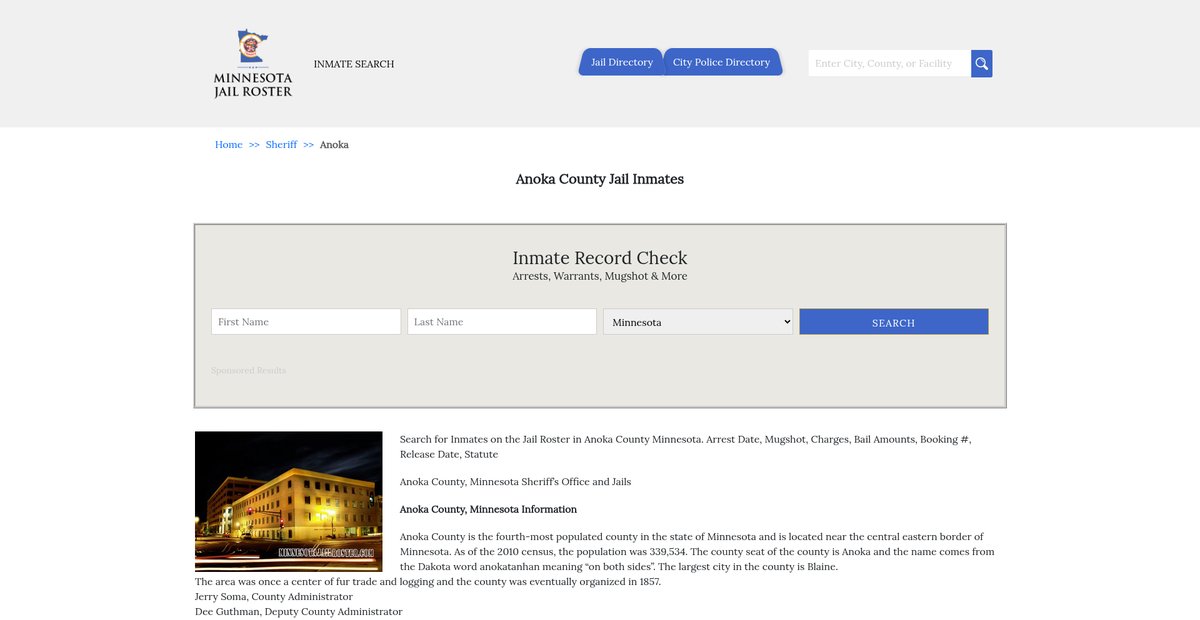Click the Inmate Record Check title
The height and width of the screenshot is (620, 1200).
(600, 258)
